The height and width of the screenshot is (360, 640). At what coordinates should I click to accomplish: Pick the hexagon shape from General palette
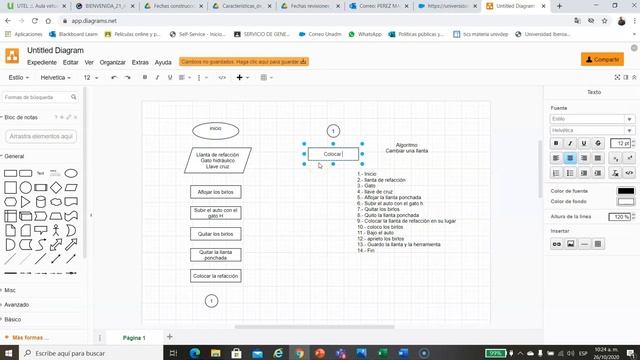click(x=10, y=202)
